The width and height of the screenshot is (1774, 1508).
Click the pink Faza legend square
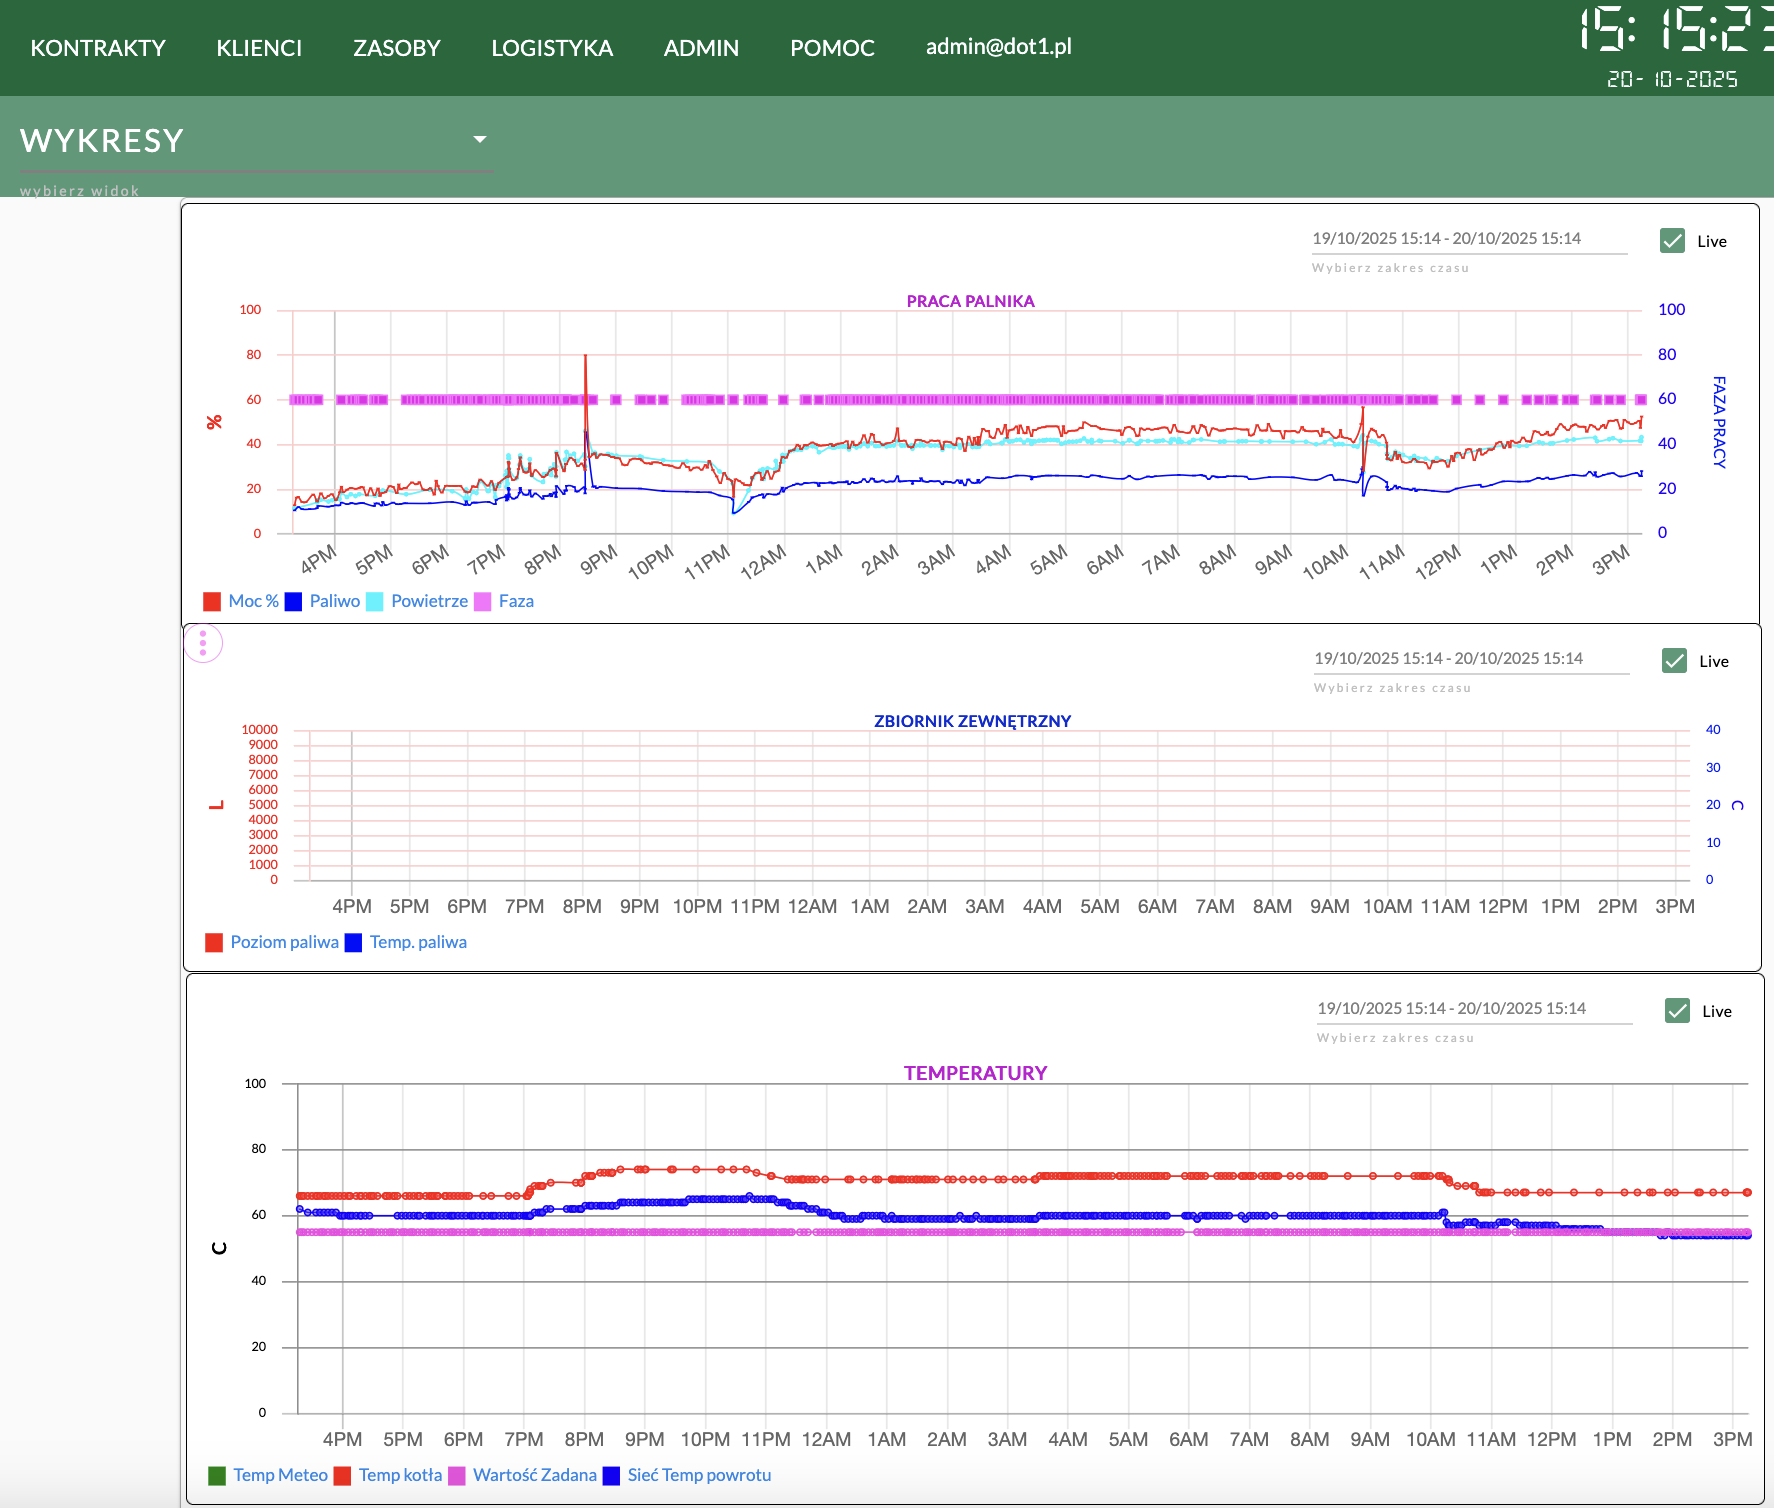483,602
